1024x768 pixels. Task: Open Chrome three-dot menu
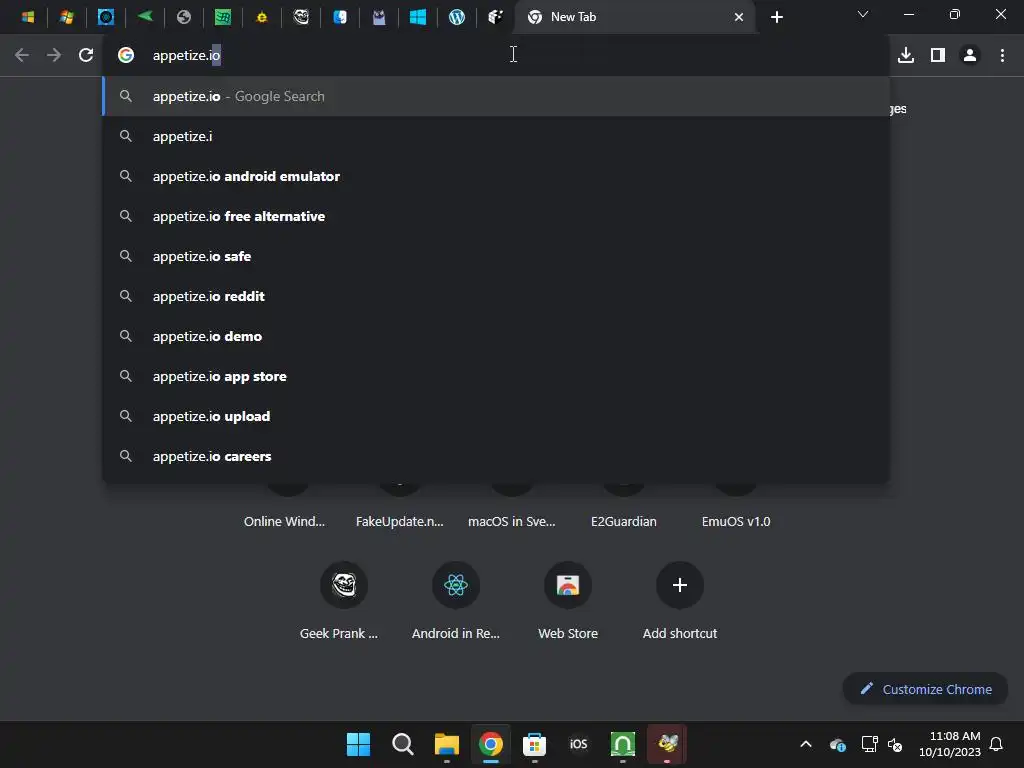1002,55
